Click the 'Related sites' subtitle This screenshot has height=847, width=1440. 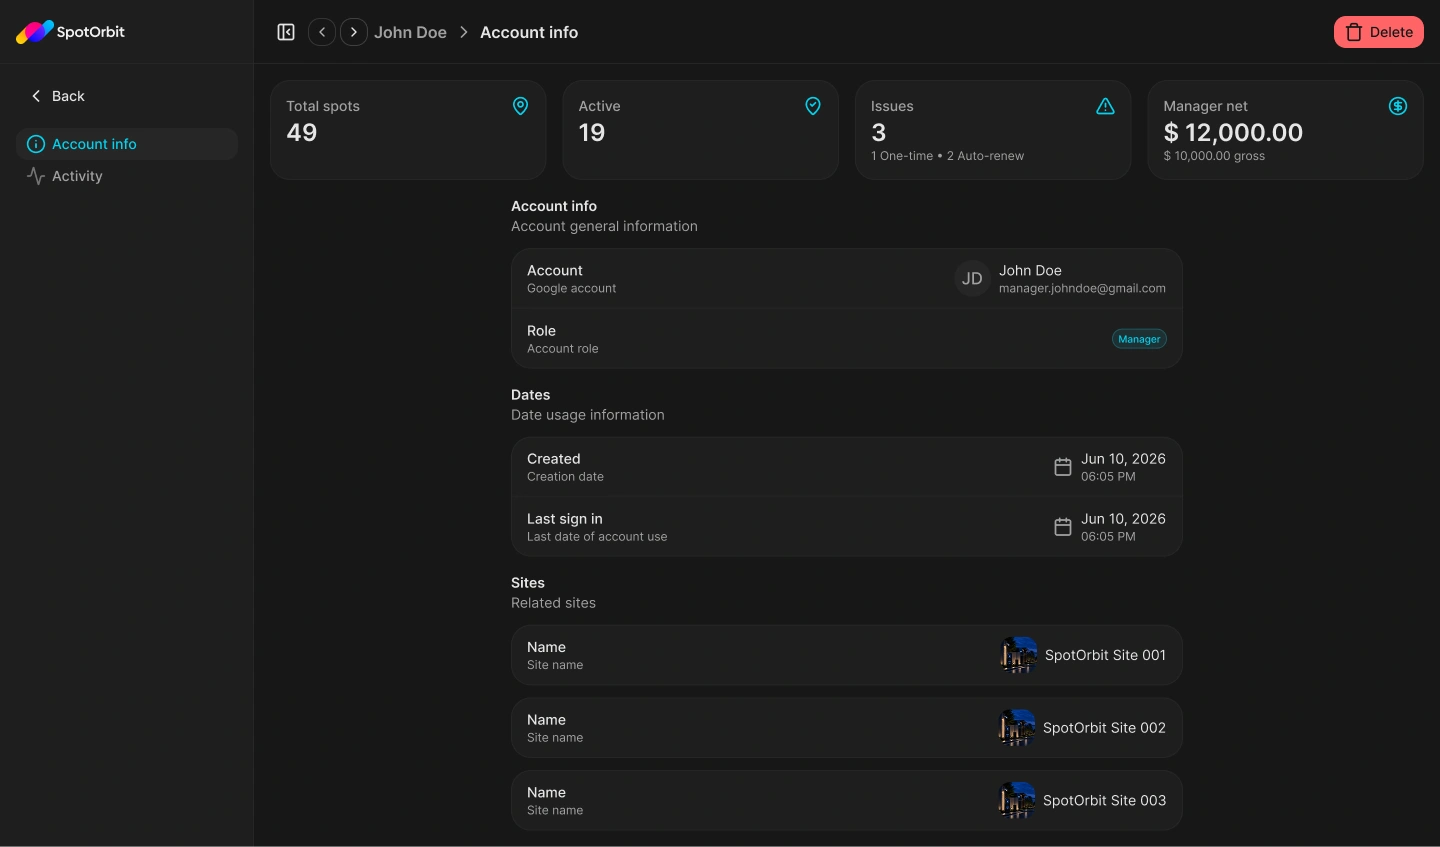coord(553,603)
